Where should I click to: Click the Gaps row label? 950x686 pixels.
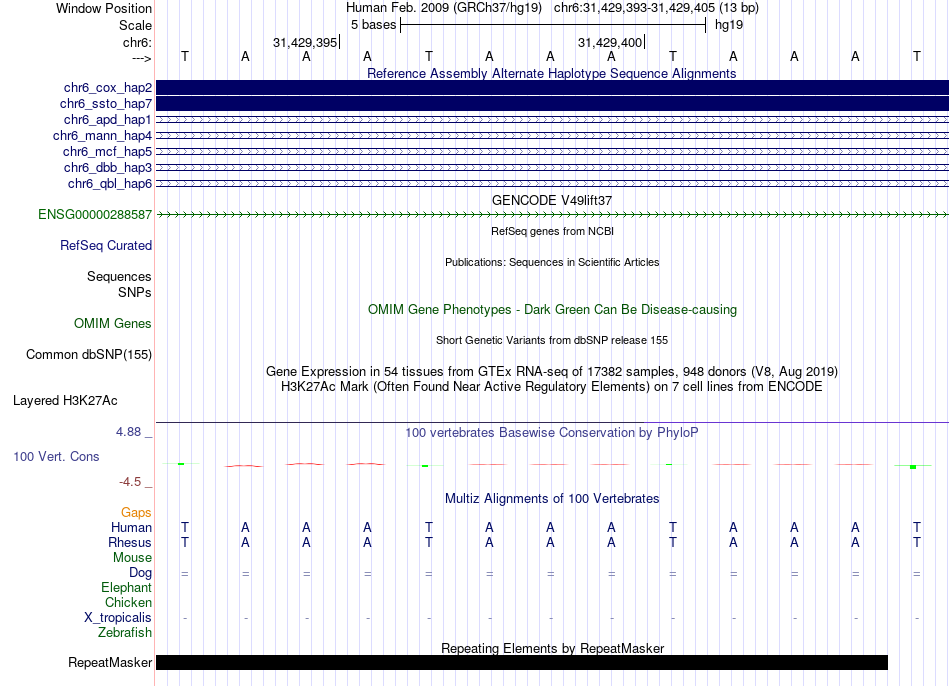coord(136,513)
